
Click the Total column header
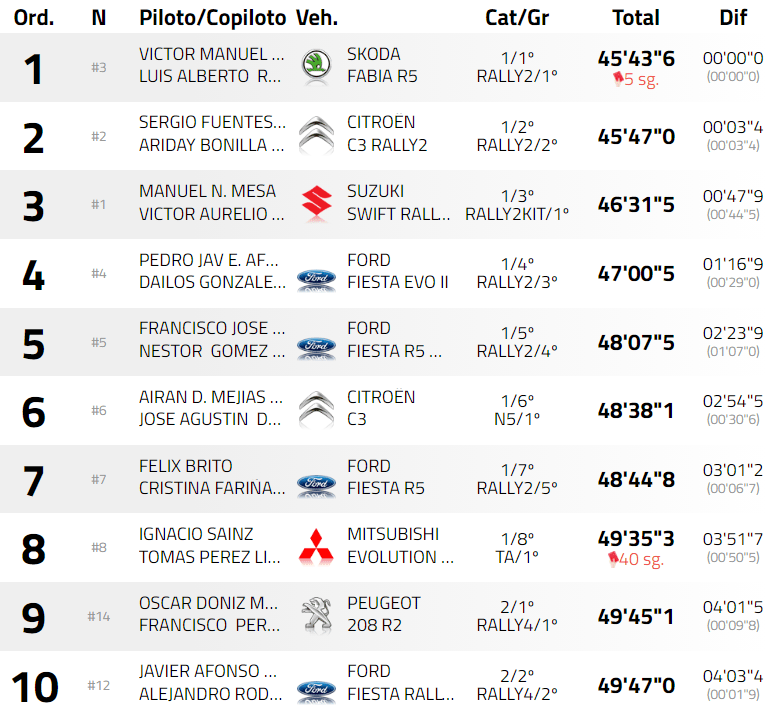coord(636,17)
